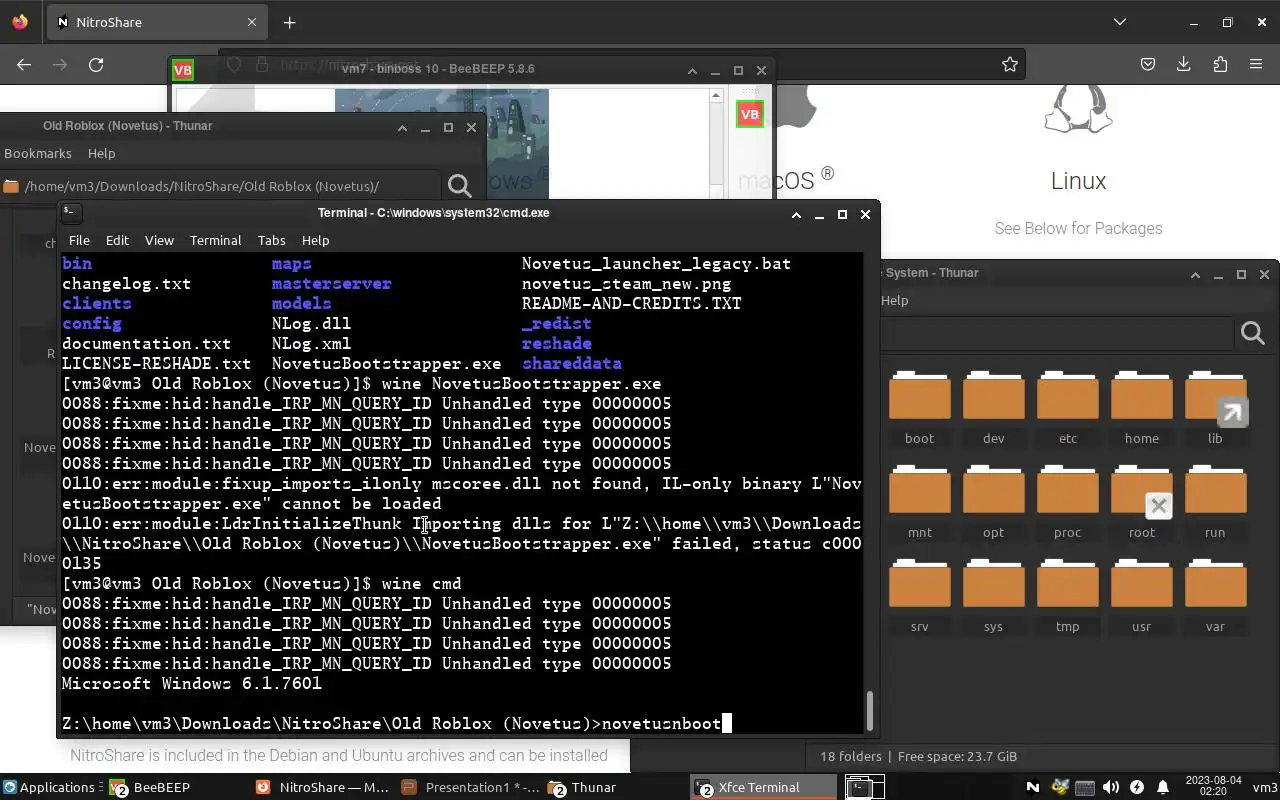Switch to NitroShare Firefox taskbar item
1280x800 pixels.
coord(323,787)
